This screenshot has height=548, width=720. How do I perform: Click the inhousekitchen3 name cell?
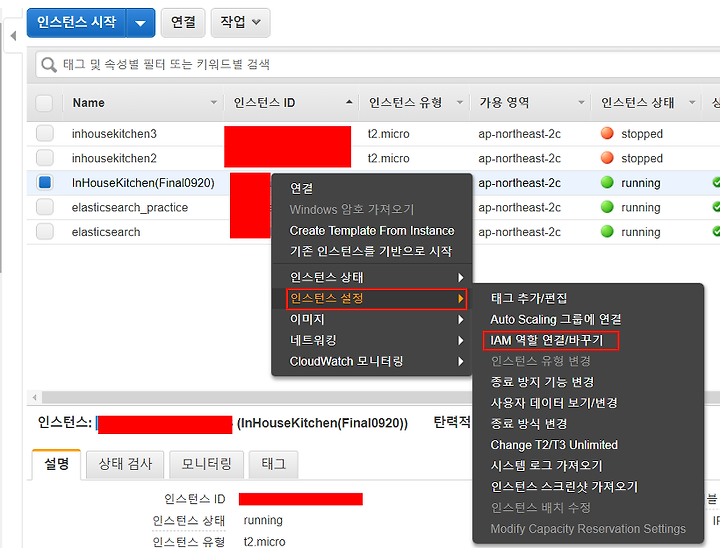click(x=114, y=134)
